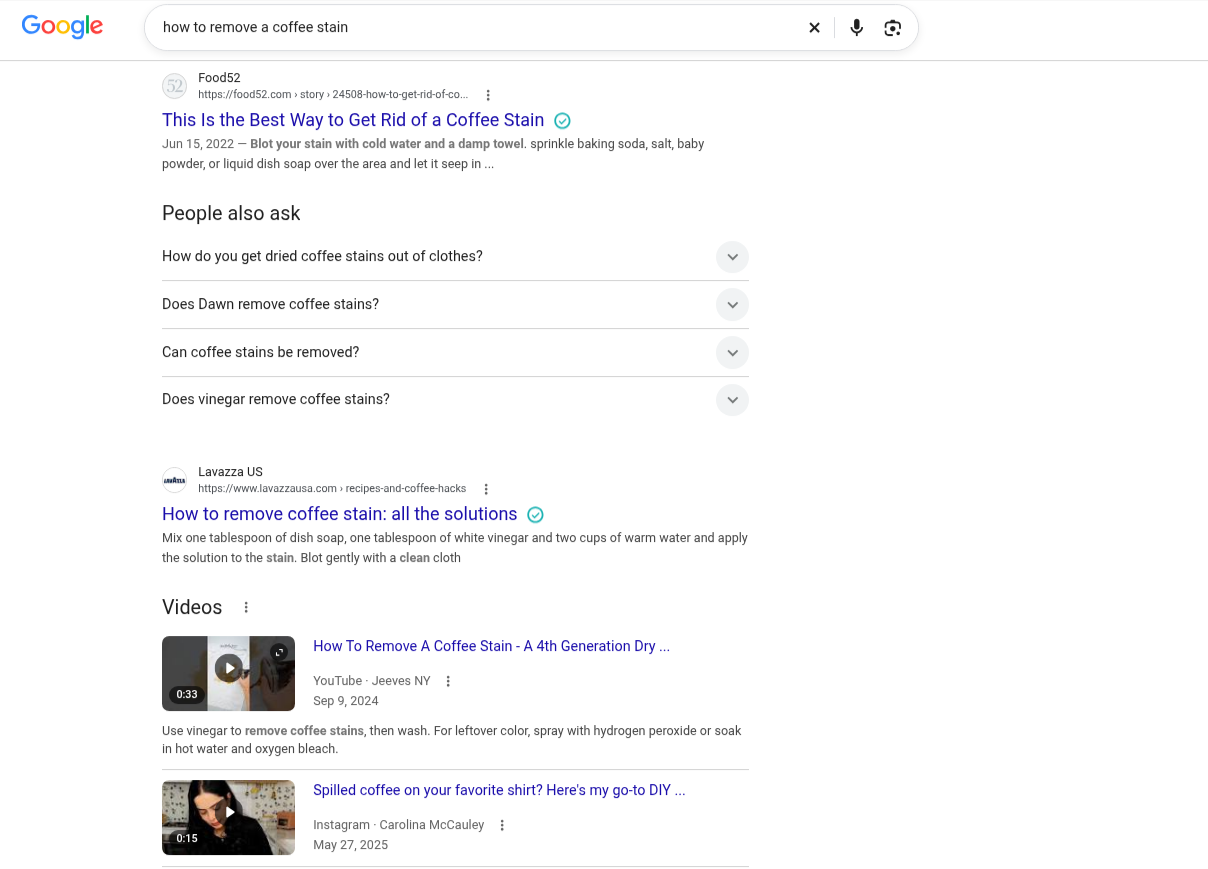Click the Food52 site favicon
This screenshot has height=869, width=1208.
tap(175, 86)
